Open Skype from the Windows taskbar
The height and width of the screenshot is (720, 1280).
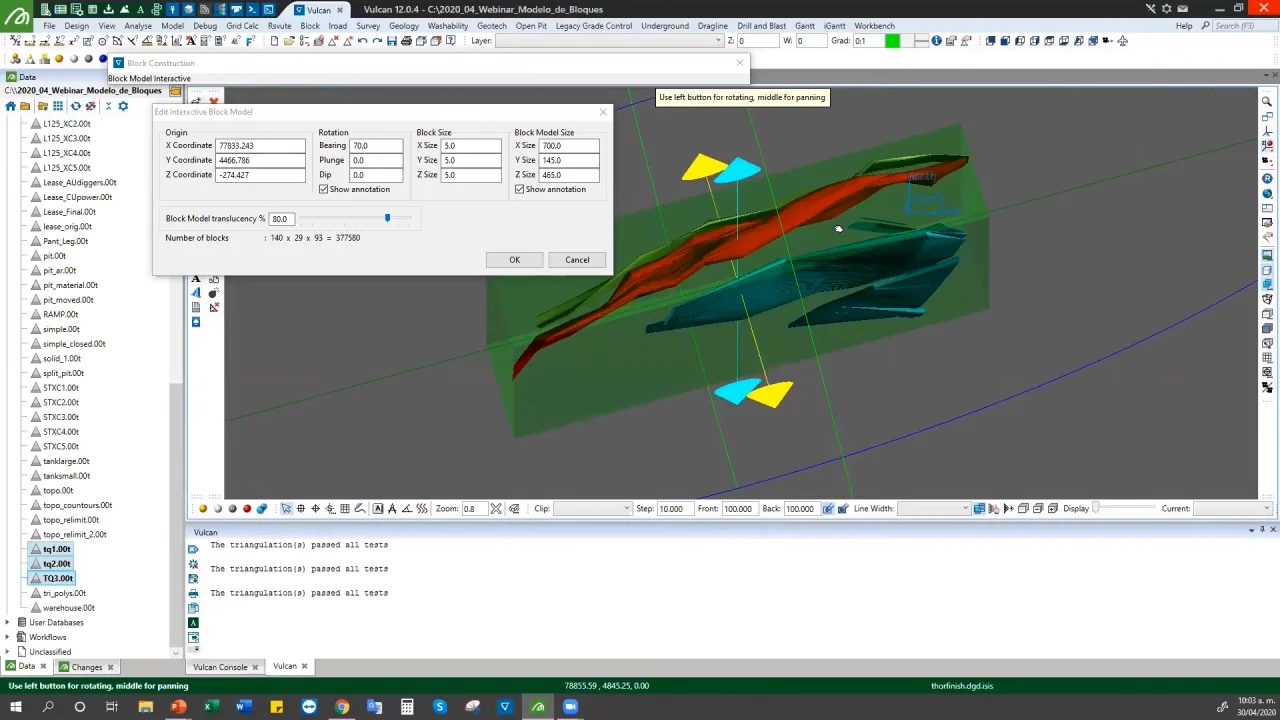tap(439, 707)
